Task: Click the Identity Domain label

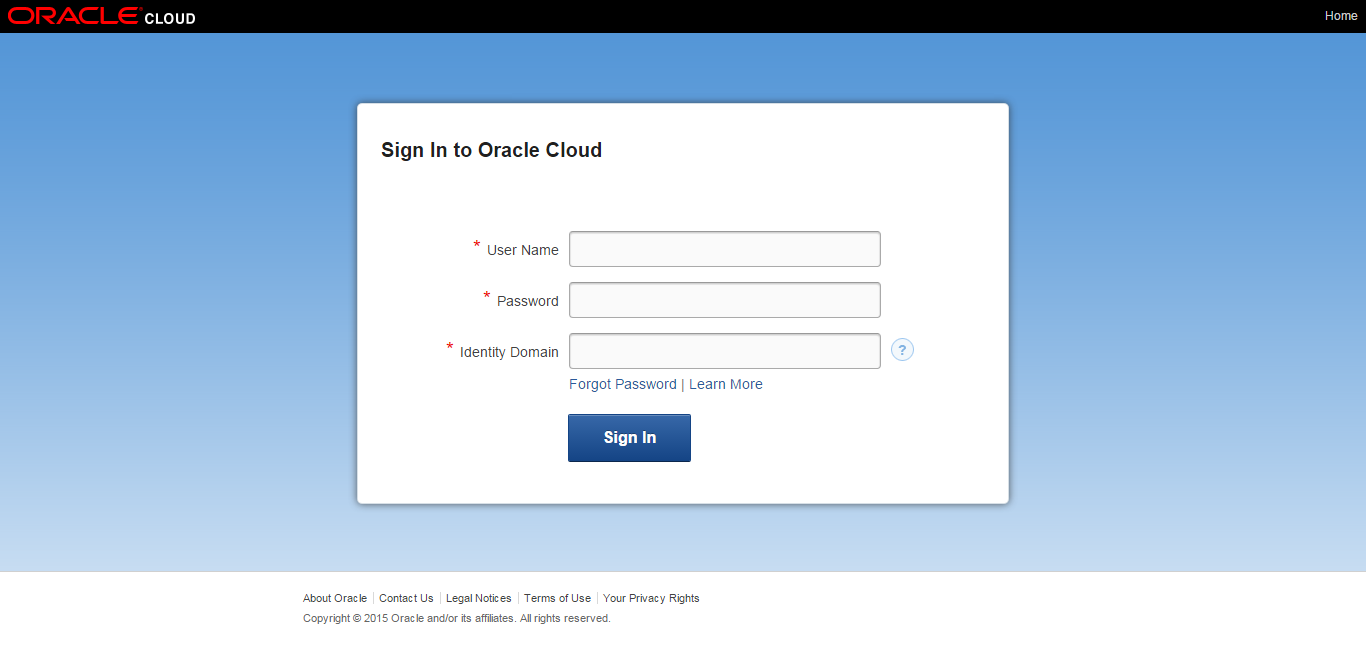Action: tap(509, 352)
